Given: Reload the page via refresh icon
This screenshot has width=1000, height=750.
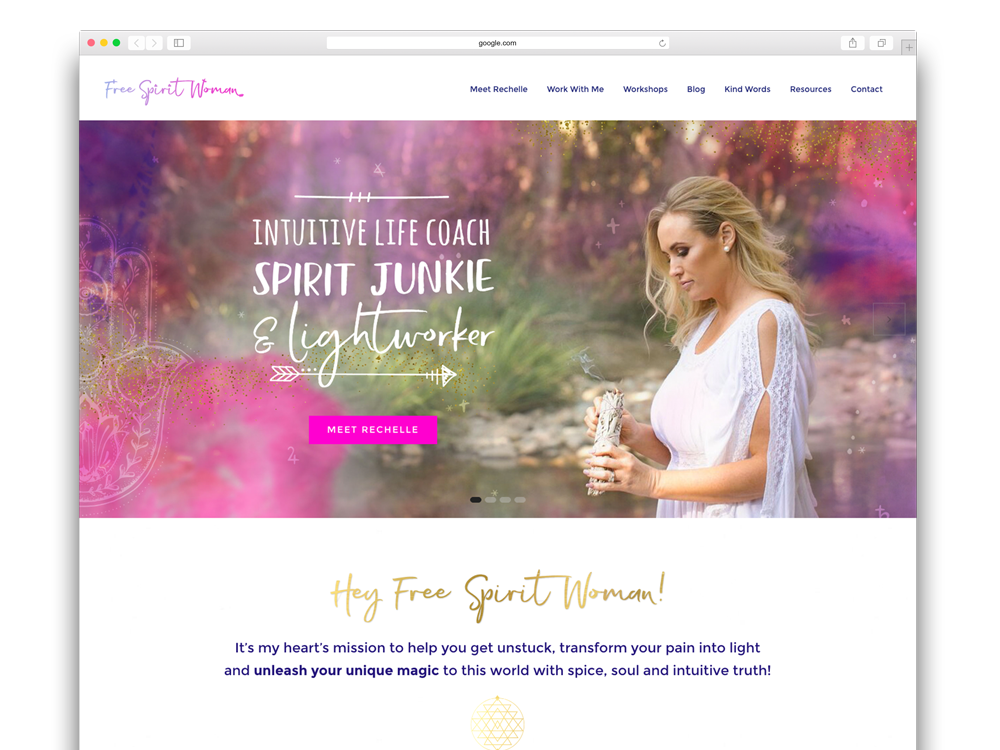Looking at the screenshot, I should pos(662,43).
